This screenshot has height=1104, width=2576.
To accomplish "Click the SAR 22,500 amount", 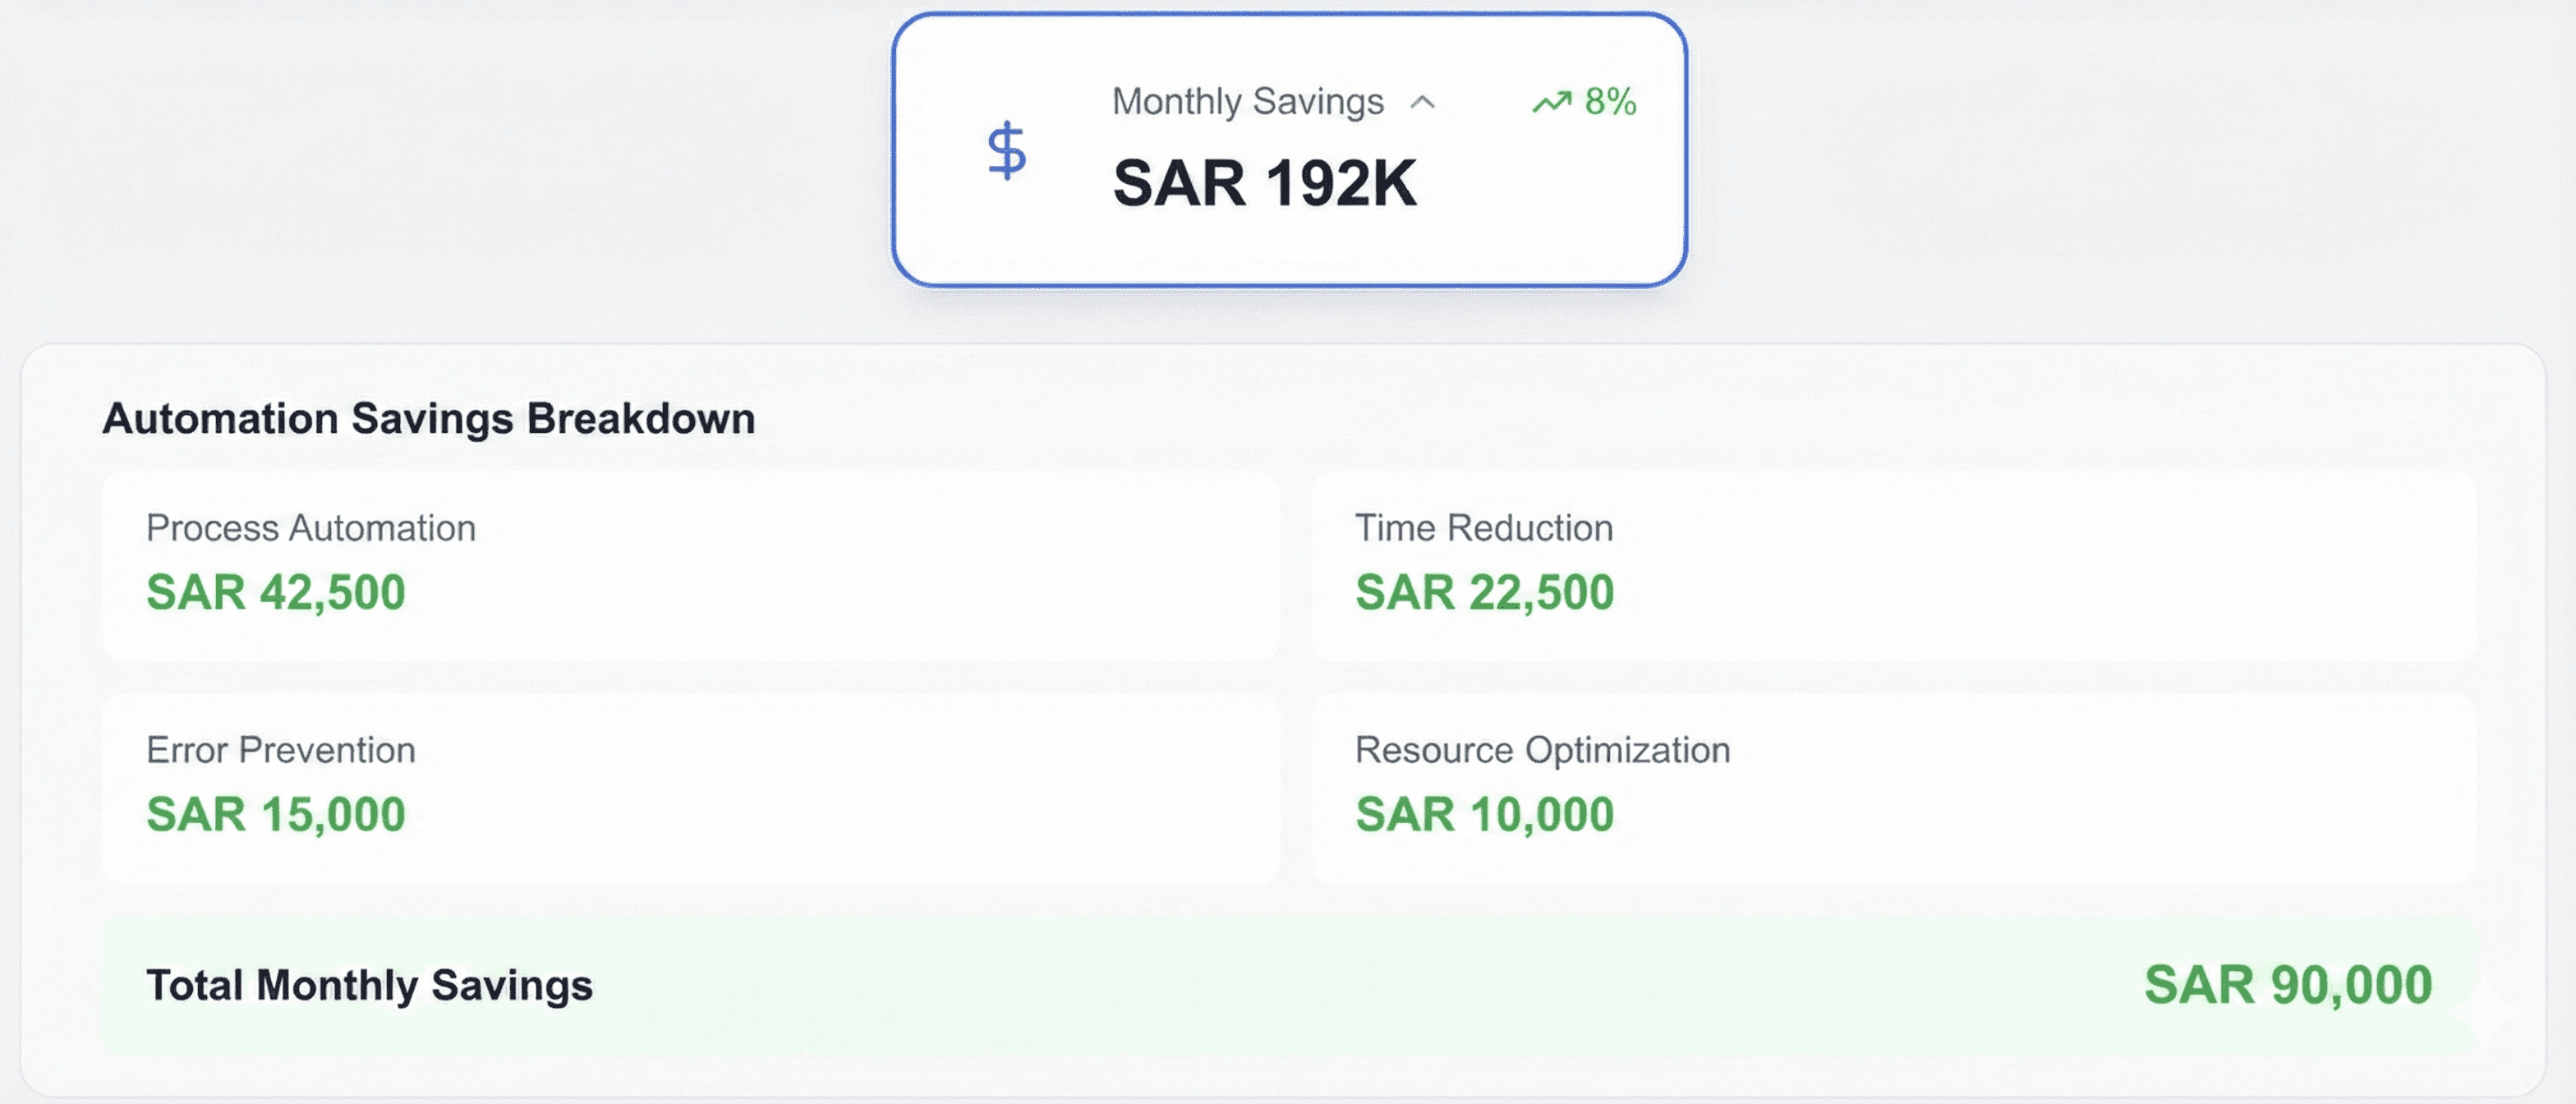I will 1484,592.
